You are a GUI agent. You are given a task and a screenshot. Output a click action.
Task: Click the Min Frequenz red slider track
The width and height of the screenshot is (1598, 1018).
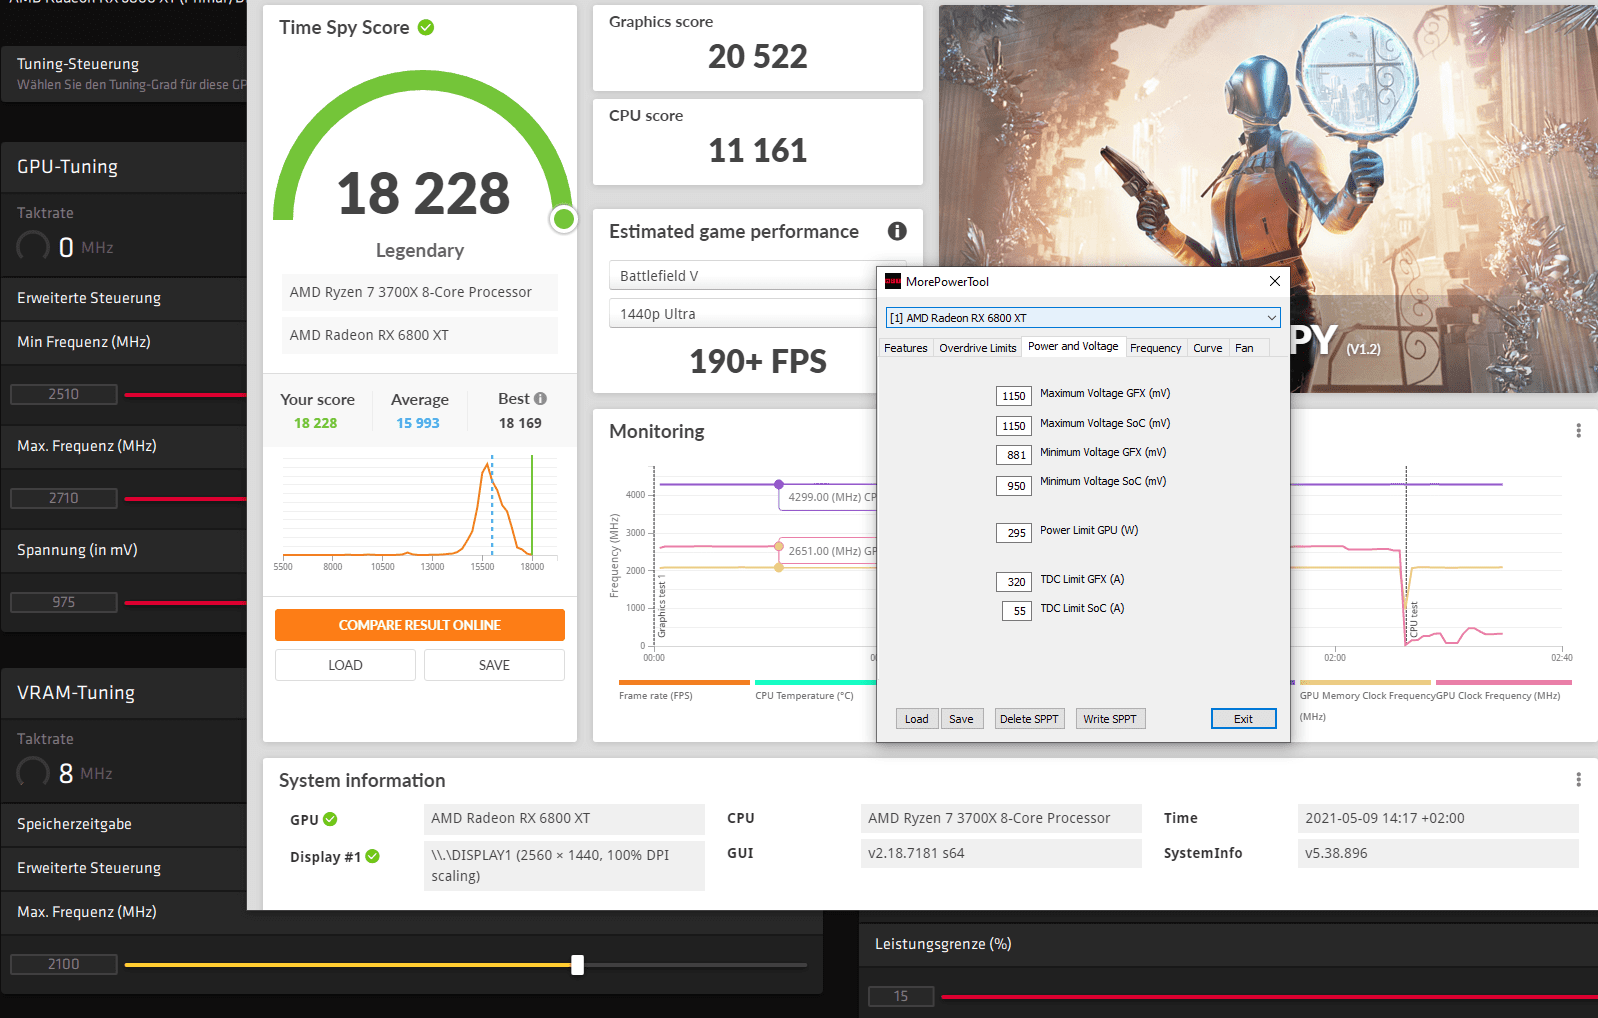[185, 395]
